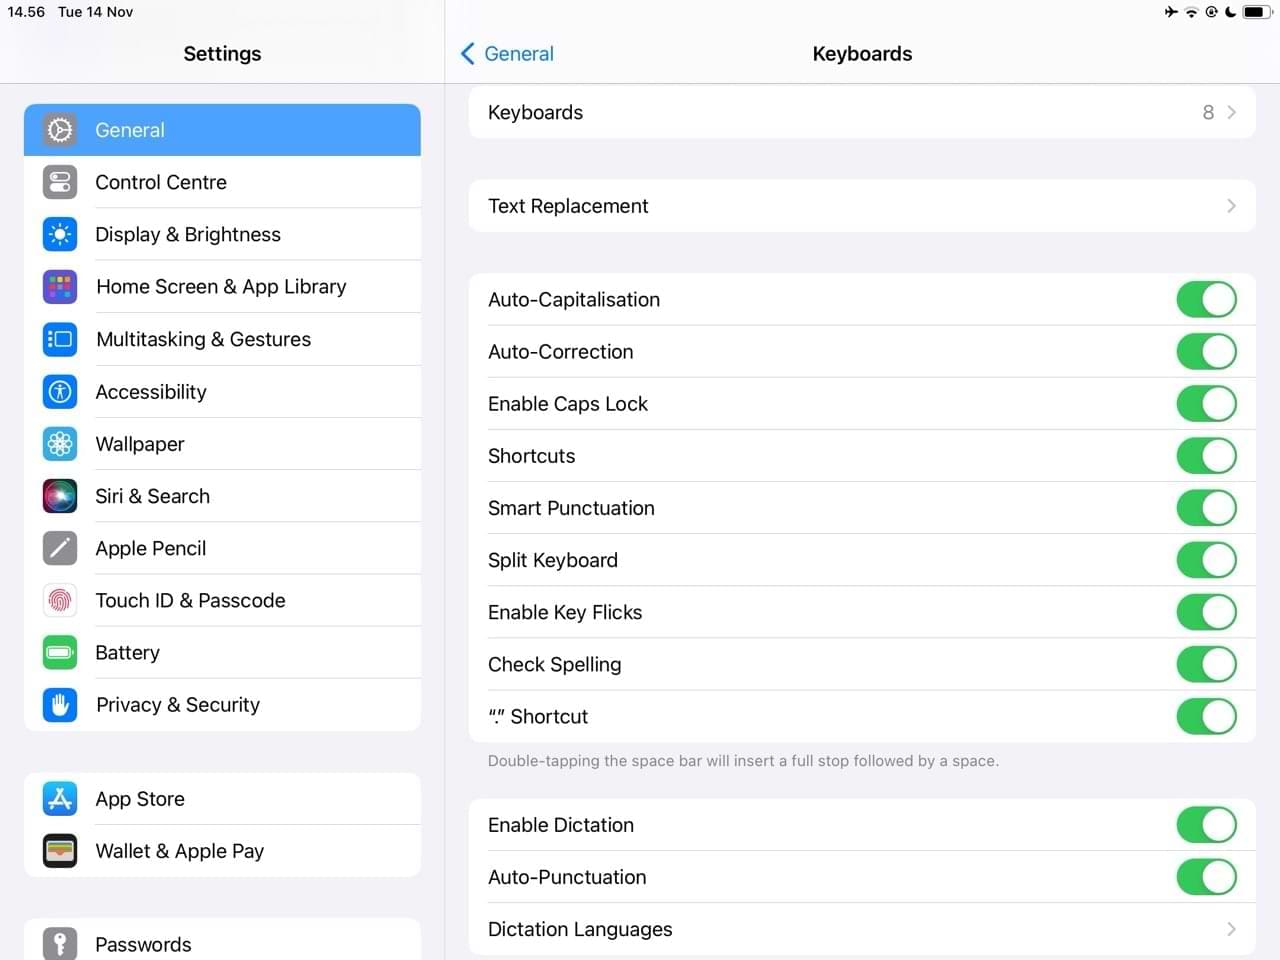Open Keyboards list showing 8 keyboards
The width and height of the screenshot is (1280, 960).
861,113
